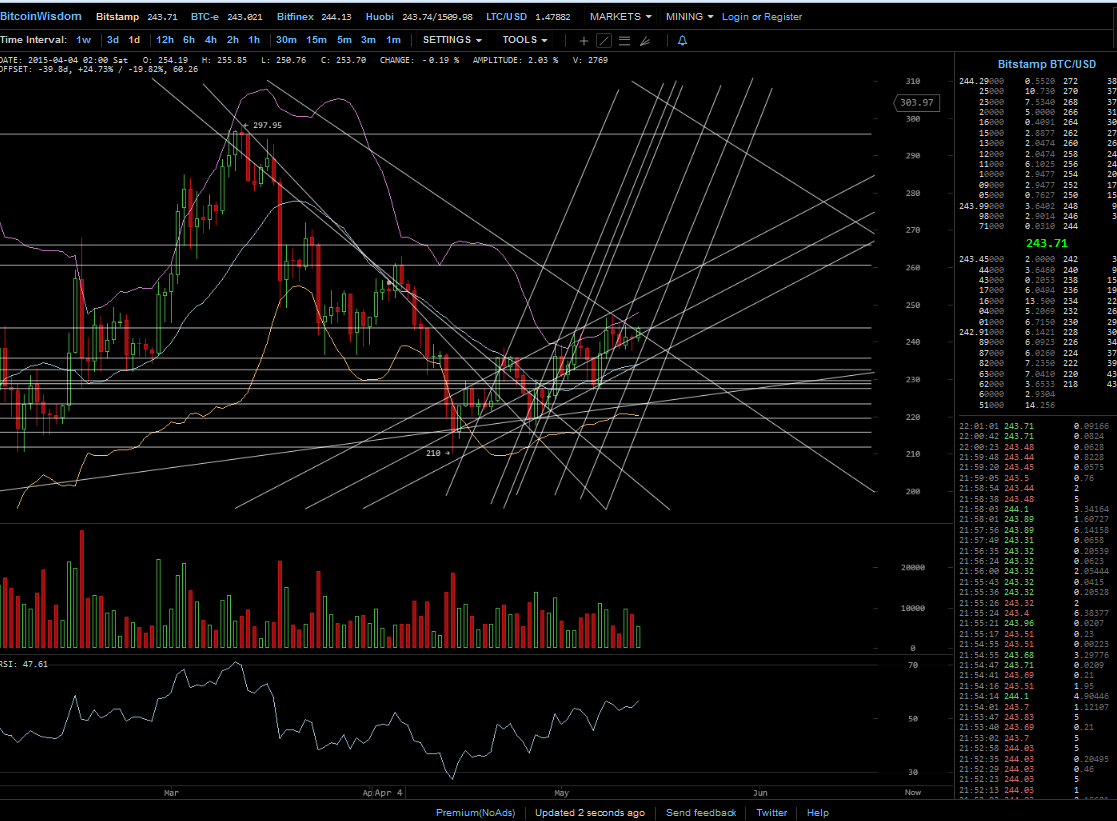Set time interval to 1d
1117x821 pixels.
pyautogui.click(x=134, y=40)
